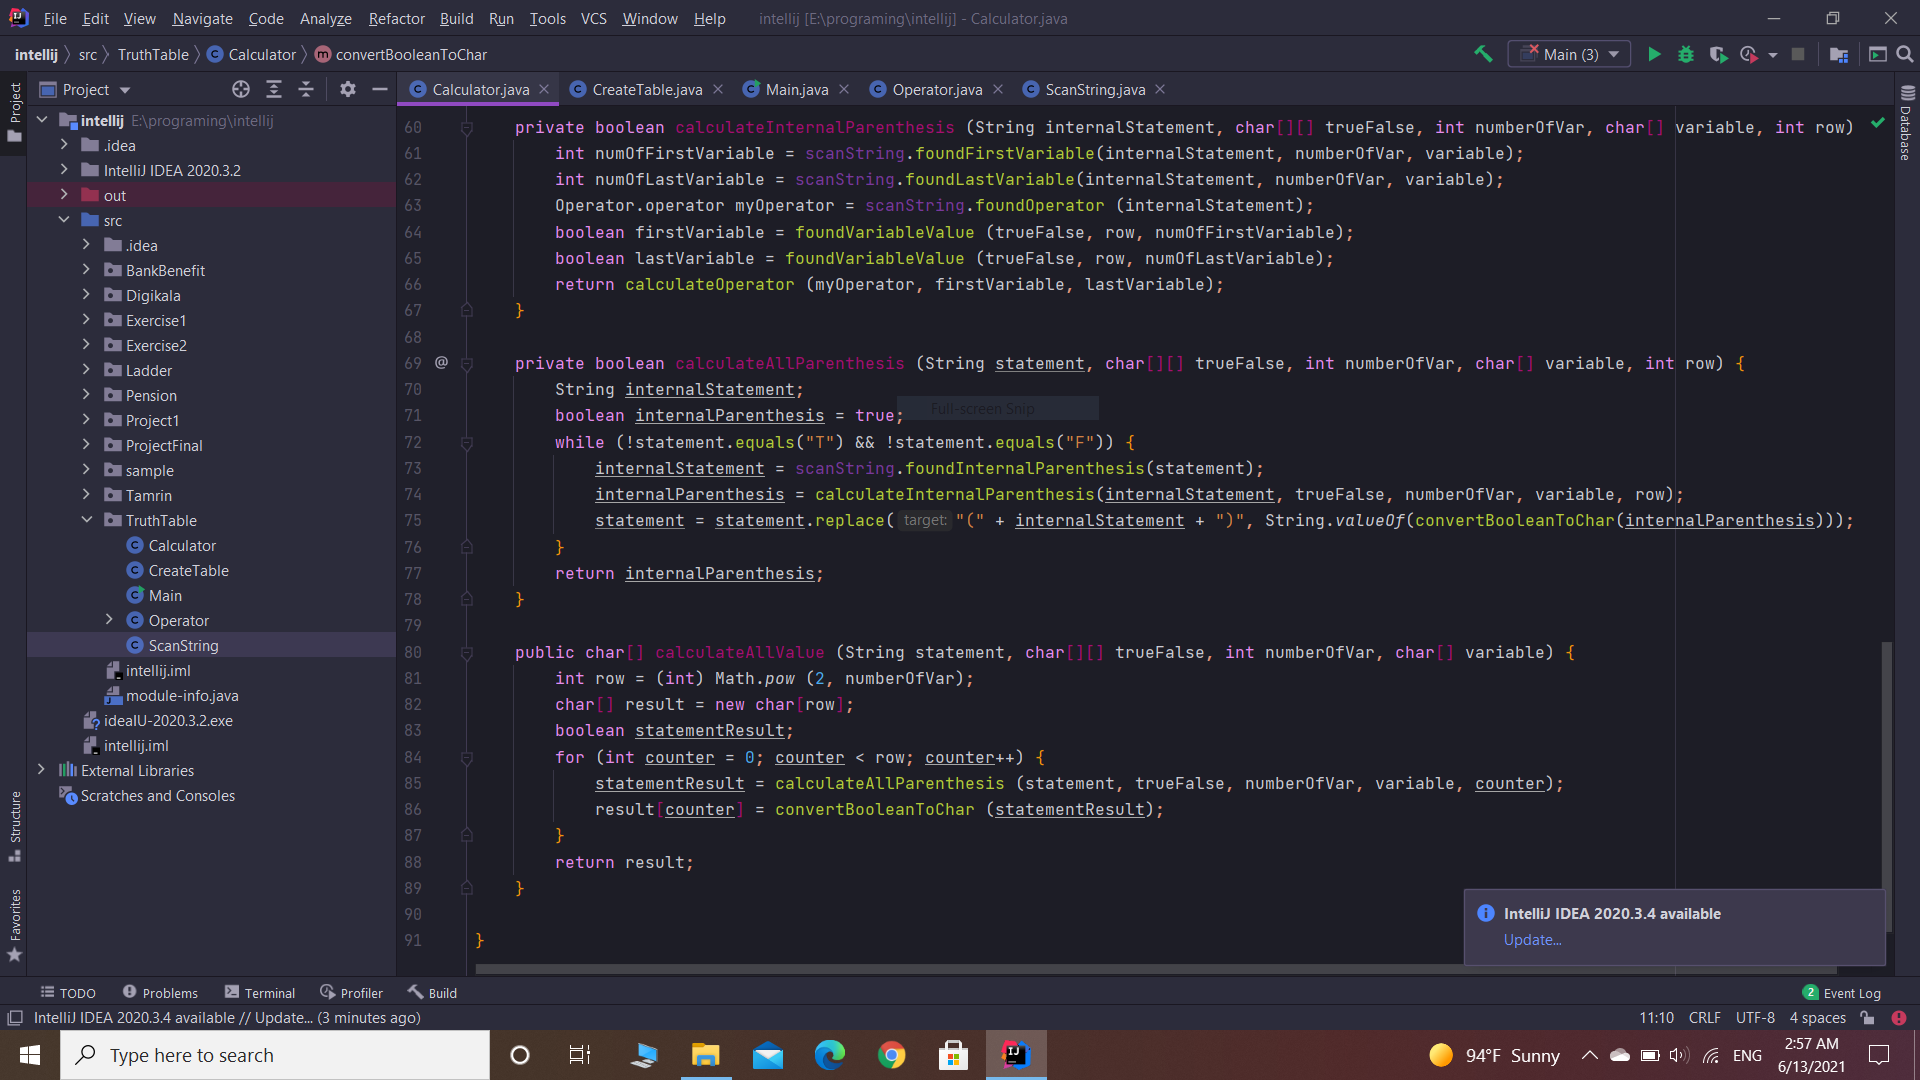Open Main (3) run configuration dropdown
The height and width of the screenshot is (1080, 1920).
pos(1569,54)
